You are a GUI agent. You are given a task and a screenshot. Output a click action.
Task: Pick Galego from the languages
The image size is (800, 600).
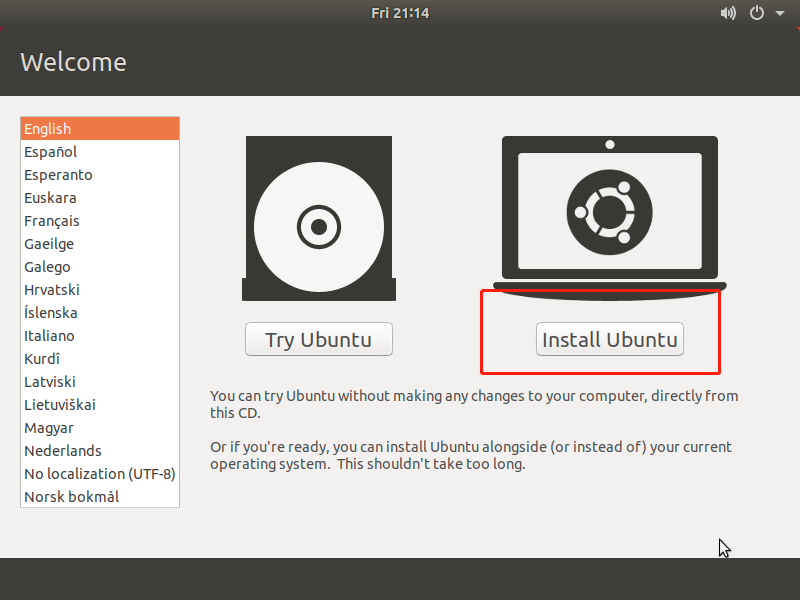click(100, 267)
